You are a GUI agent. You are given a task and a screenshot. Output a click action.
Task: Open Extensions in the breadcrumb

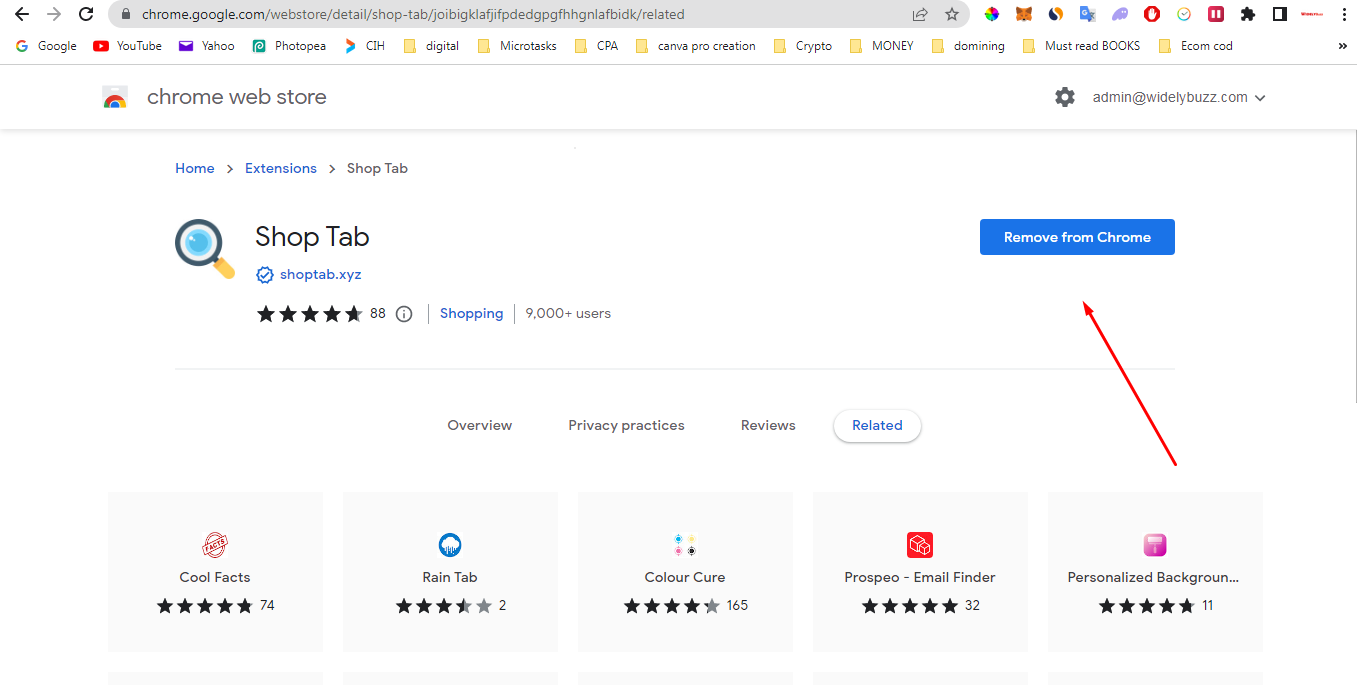[x=281, y=168]
